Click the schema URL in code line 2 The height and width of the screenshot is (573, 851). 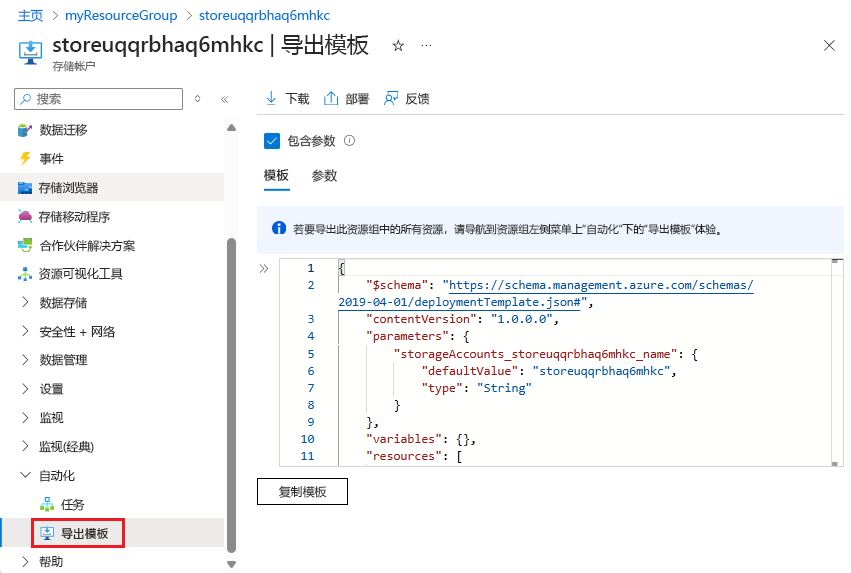coord(601,285)
